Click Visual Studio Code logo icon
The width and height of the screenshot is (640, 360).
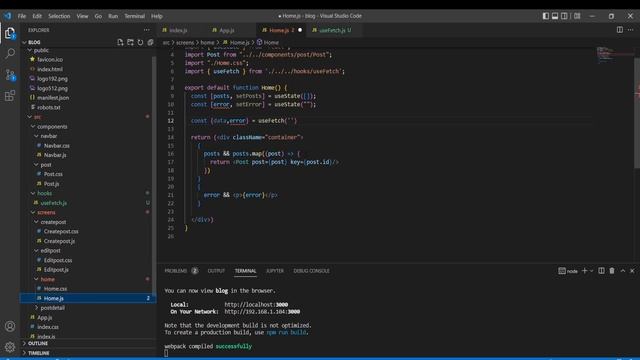tap(8, 16)
